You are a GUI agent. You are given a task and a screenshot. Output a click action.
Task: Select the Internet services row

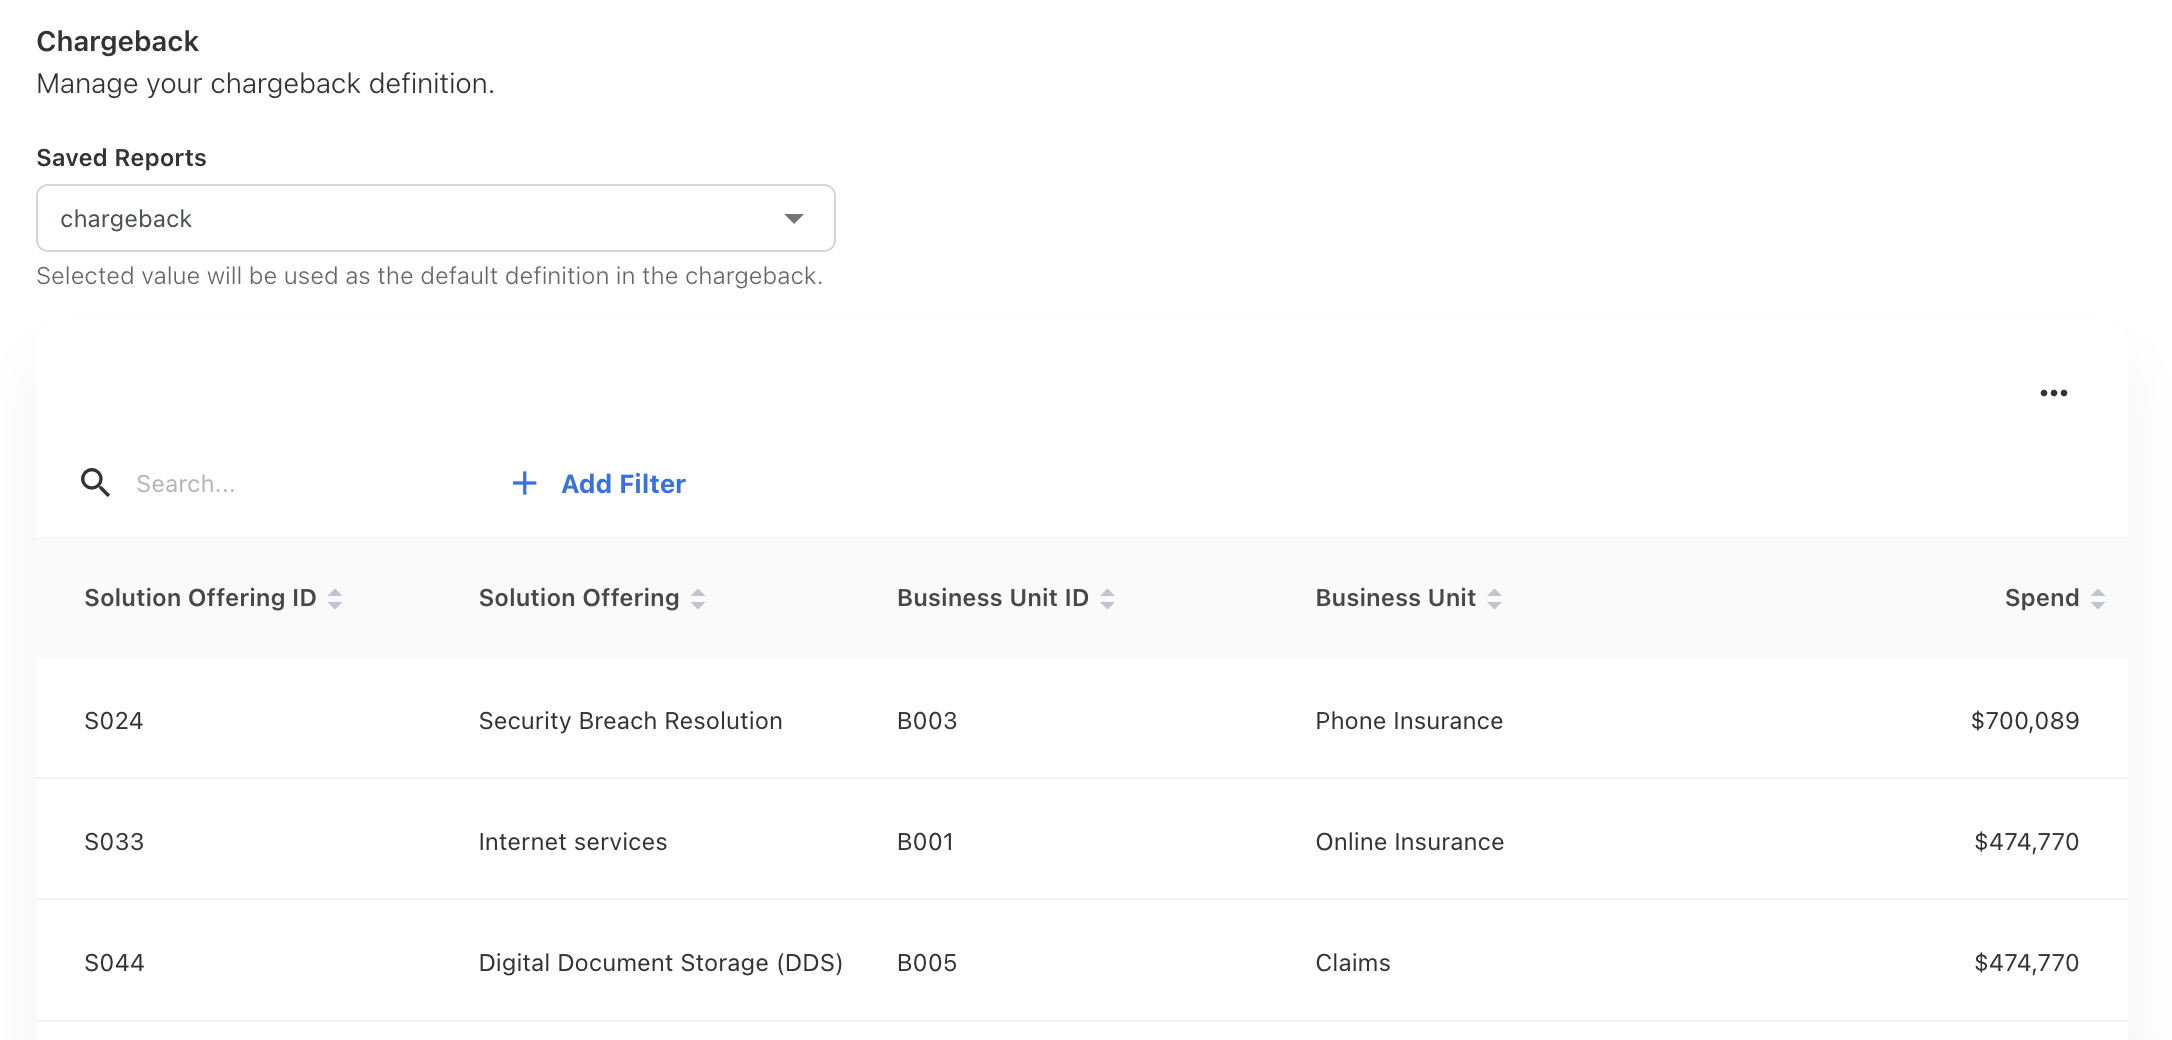tap(572, 842)
